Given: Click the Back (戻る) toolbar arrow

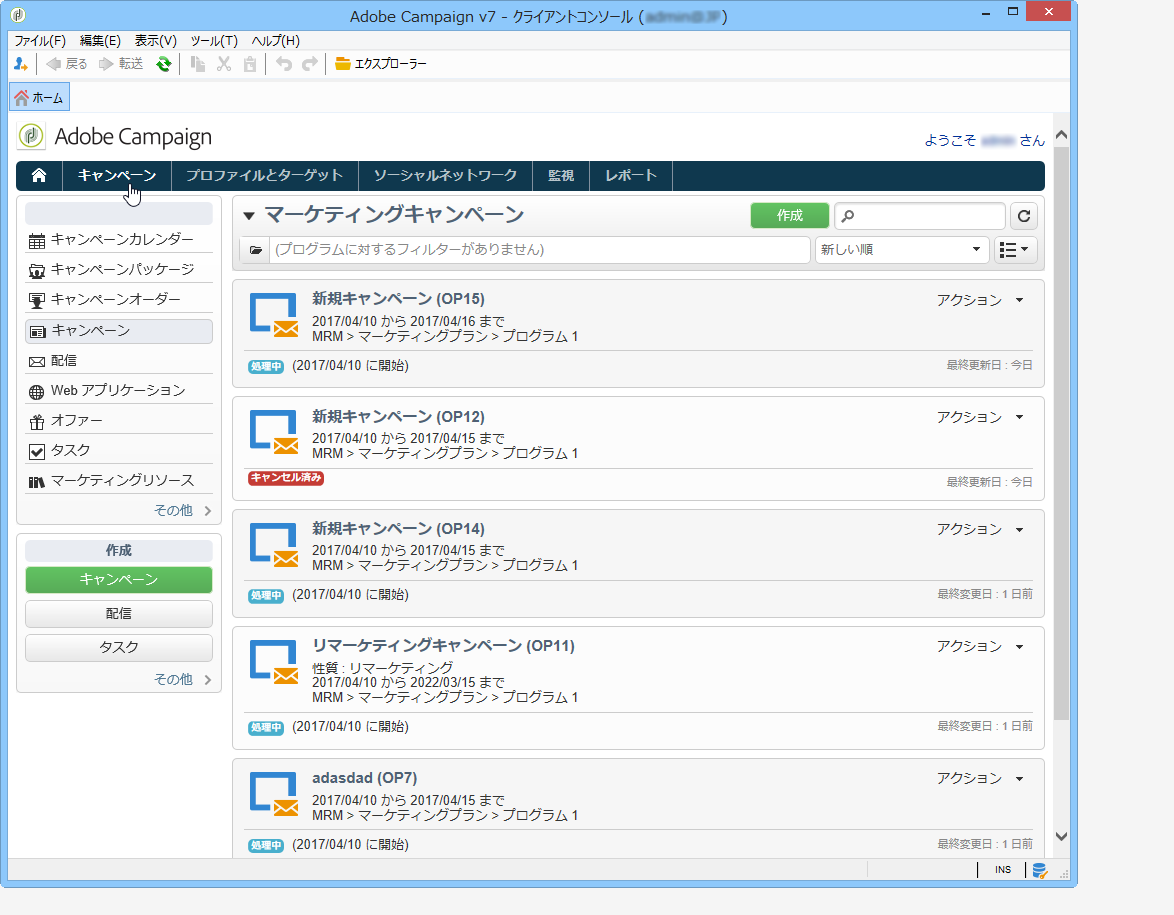Looking at the screenshot, I should (67, 64).
